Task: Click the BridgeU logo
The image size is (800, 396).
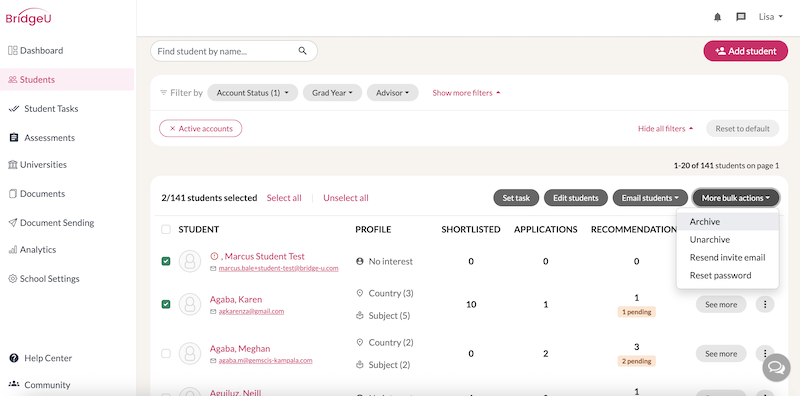Action: [x=28, y=17]
